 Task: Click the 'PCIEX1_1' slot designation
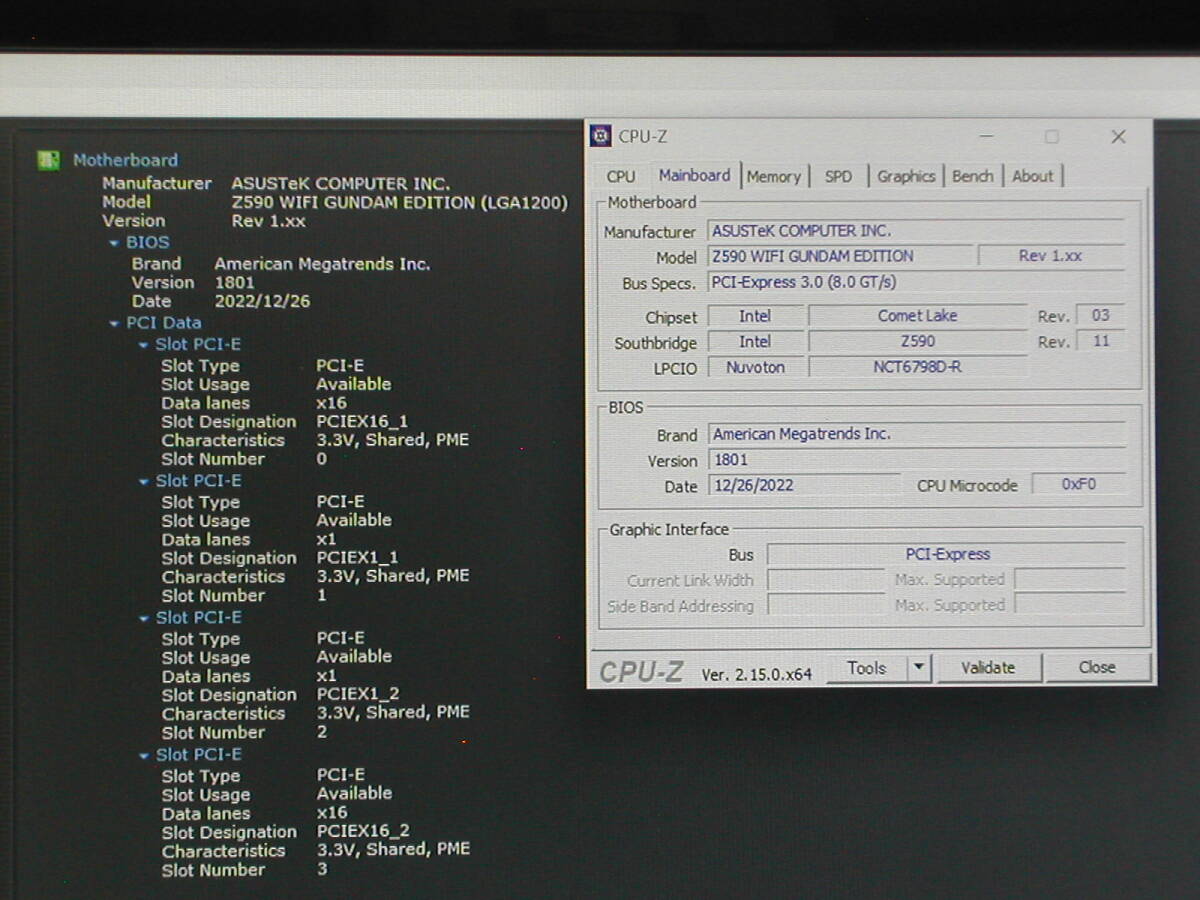(x=357, y=558)
